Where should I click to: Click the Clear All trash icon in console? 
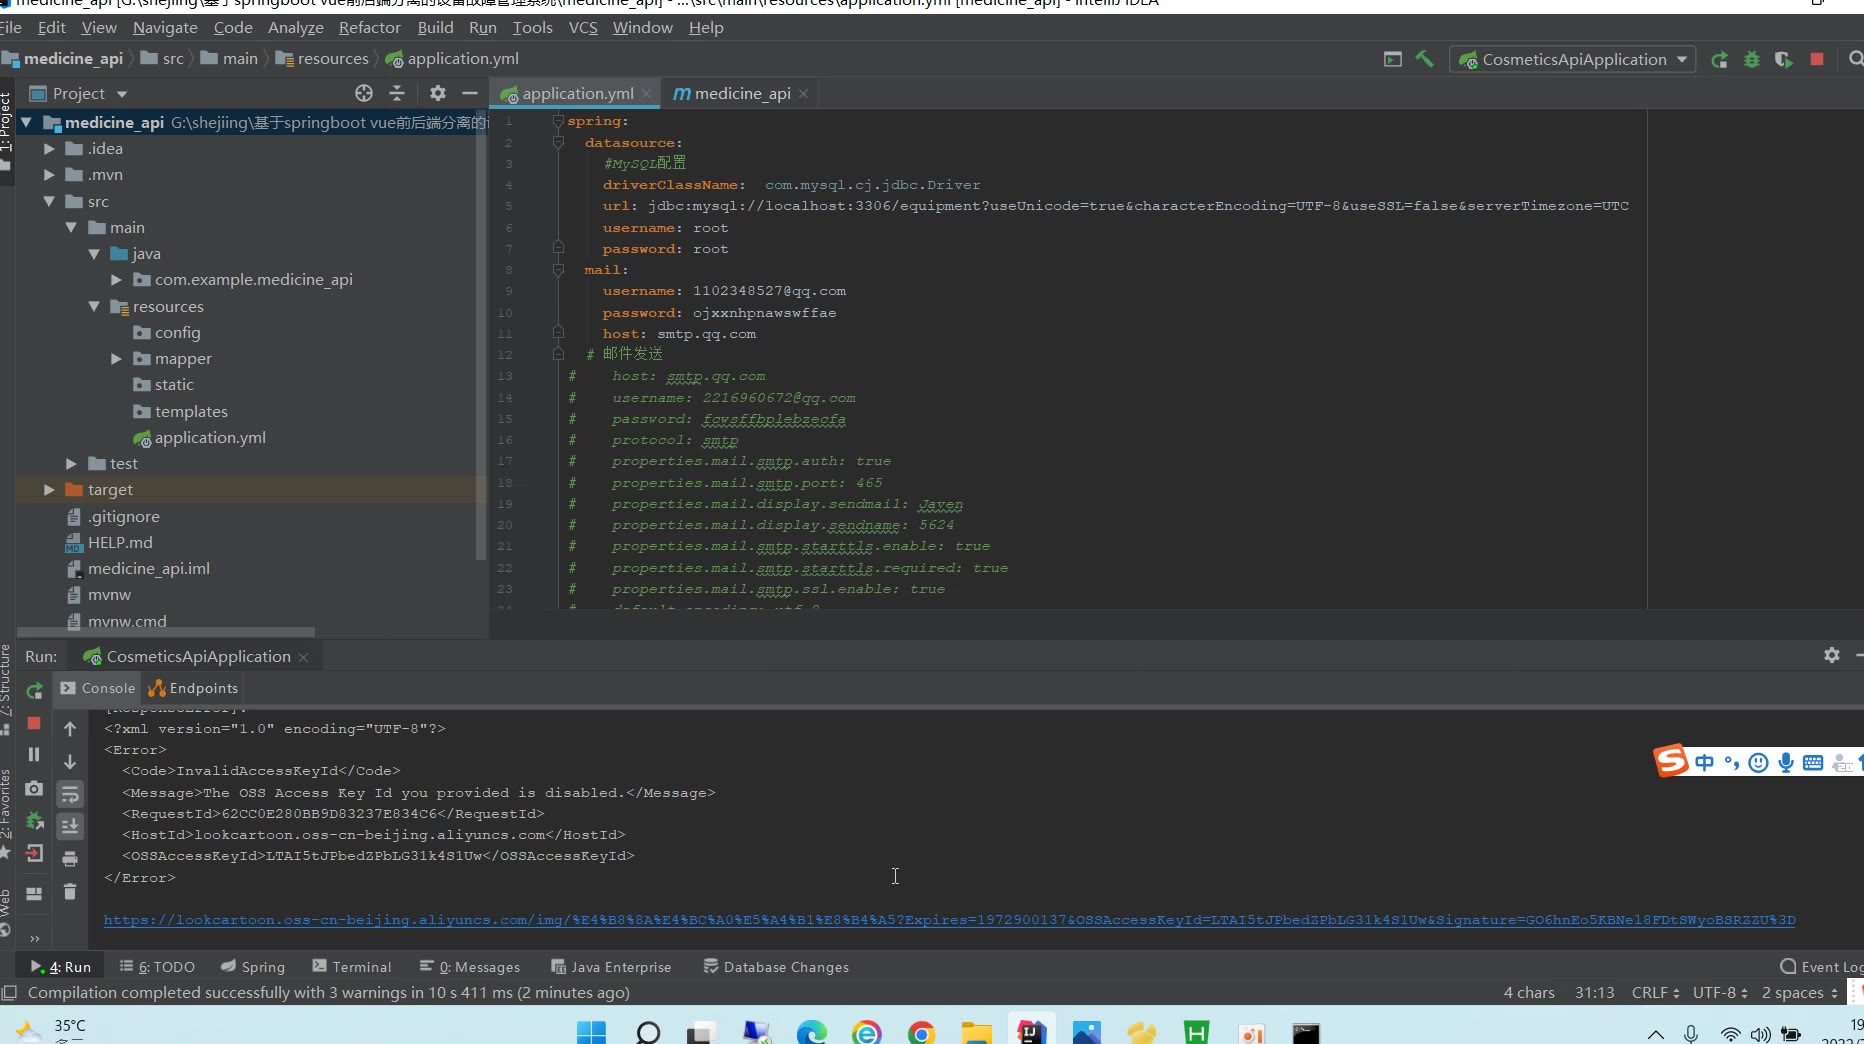70,891
